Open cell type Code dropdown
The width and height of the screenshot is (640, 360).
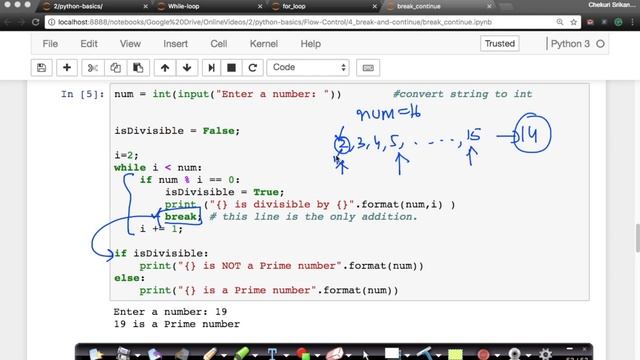(x=308, y=67)
